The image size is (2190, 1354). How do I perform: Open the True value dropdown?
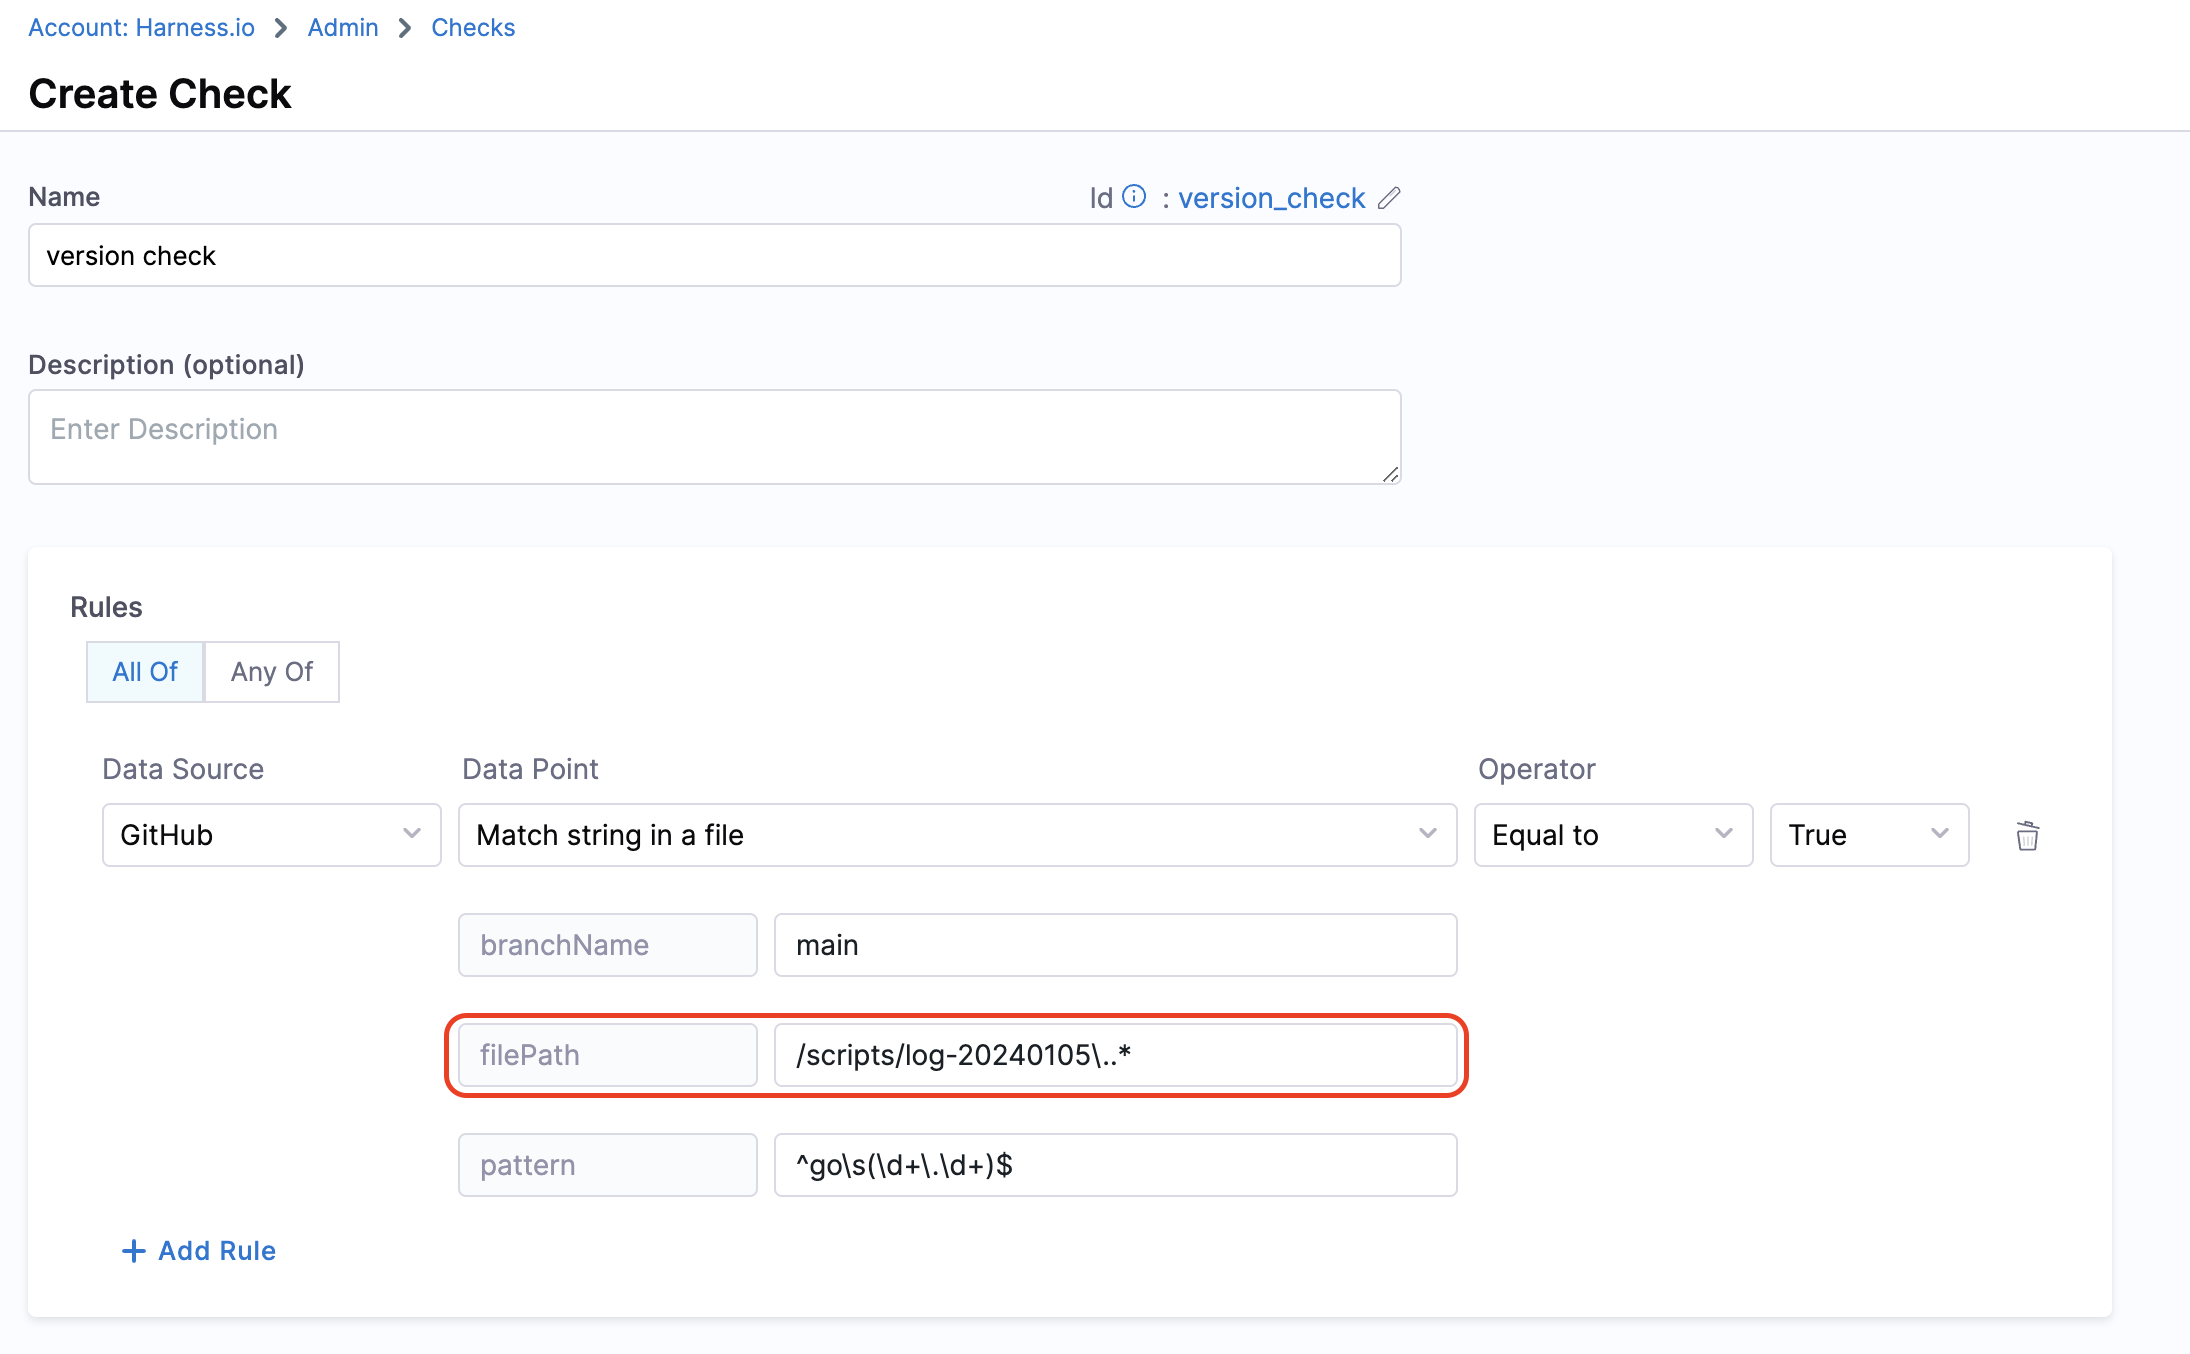click(x=1868, y=835)
